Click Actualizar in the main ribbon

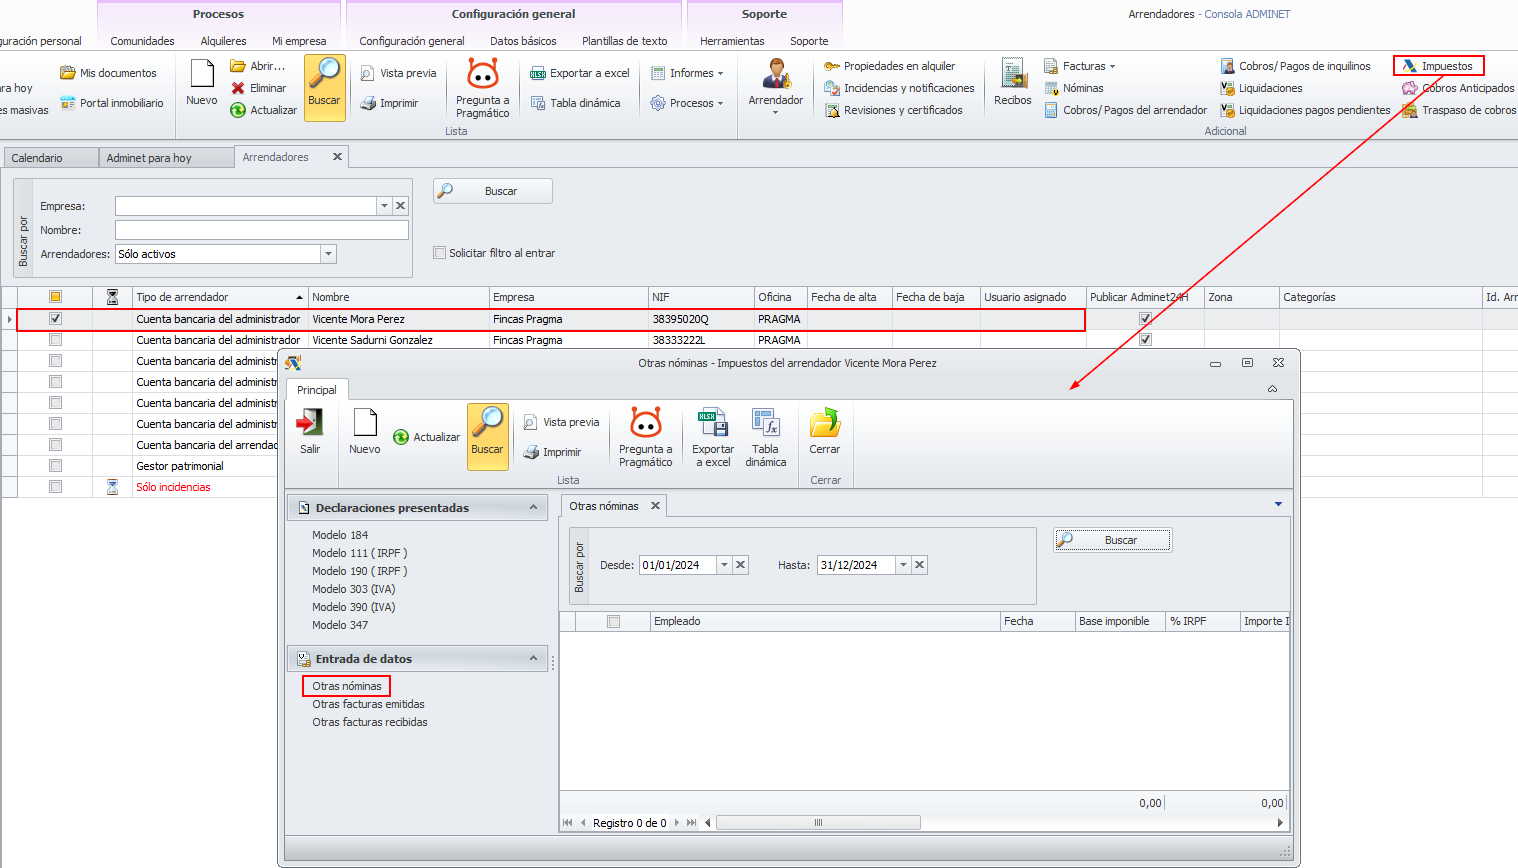264,110
